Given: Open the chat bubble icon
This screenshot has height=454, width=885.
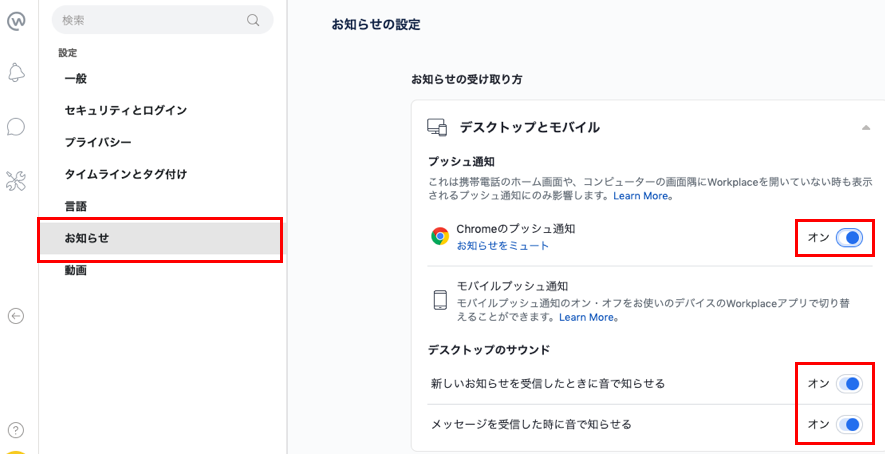Looking at the screenshot, I should (x=16, y=126).
